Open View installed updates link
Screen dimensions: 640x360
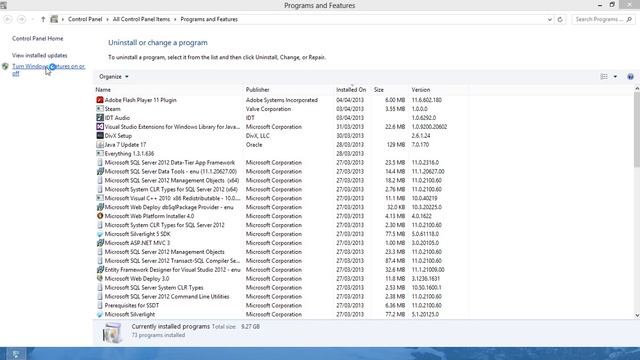click(40, 56)
